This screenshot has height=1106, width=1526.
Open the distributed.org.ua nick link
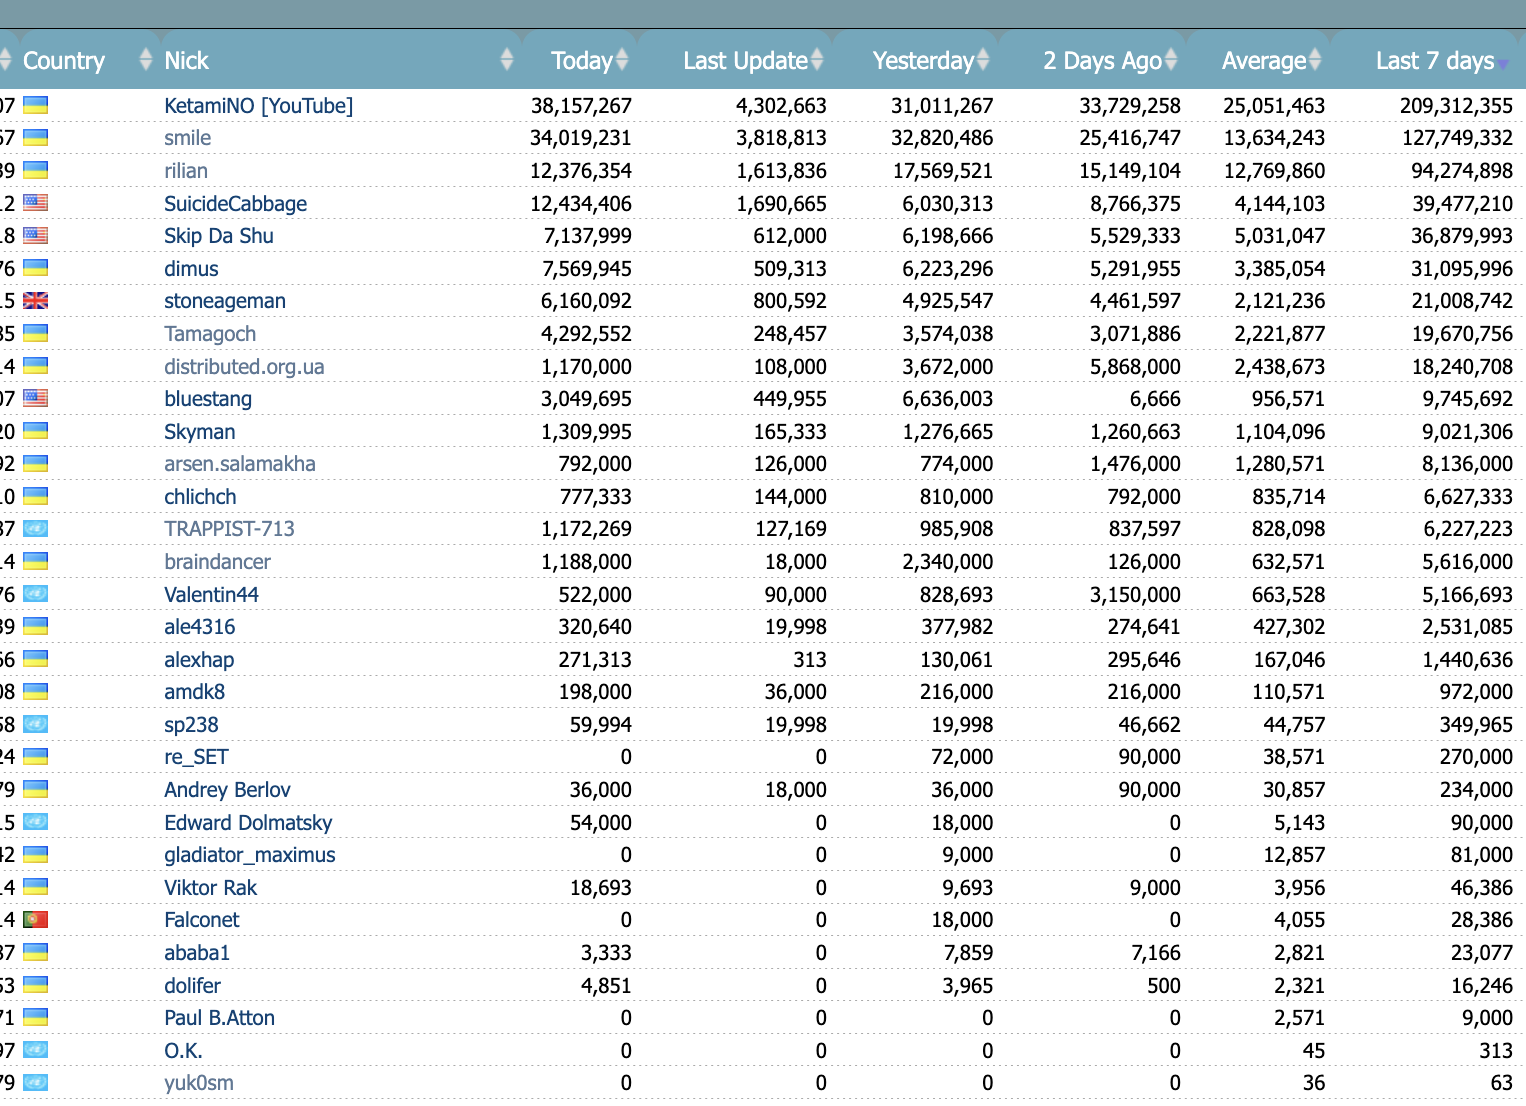[x=244, y=366]
